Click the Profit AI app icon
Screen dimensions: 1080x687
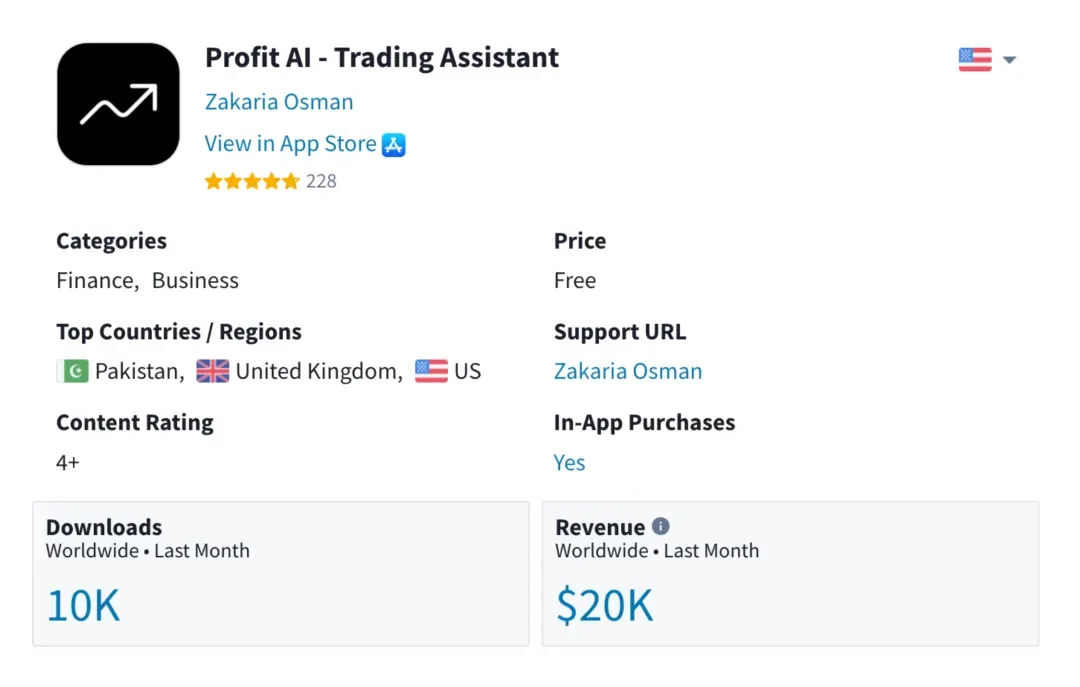118,104
